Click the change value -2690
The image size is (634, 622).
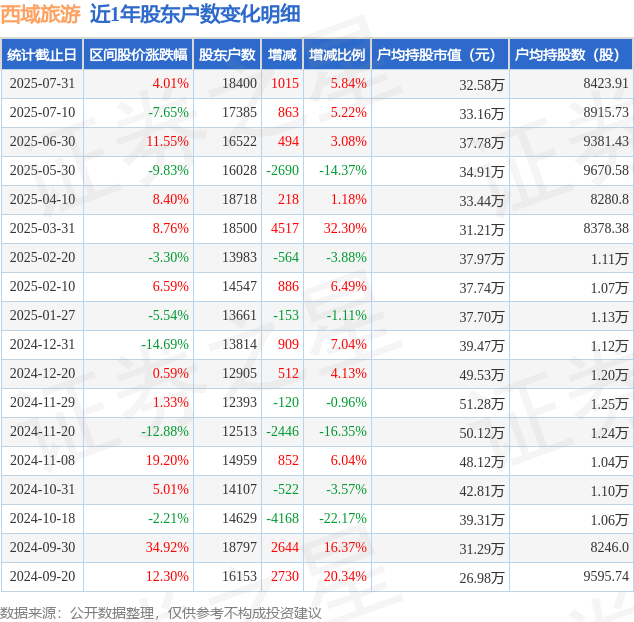click(x=283, y=170)
